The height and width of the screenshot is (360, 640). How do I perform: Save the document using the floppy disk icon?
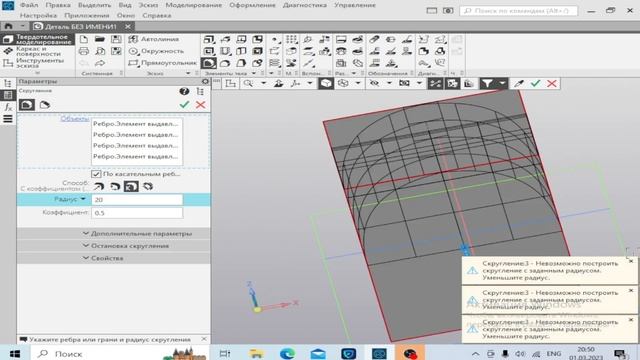pyautogui.click(x=116, y=39)
